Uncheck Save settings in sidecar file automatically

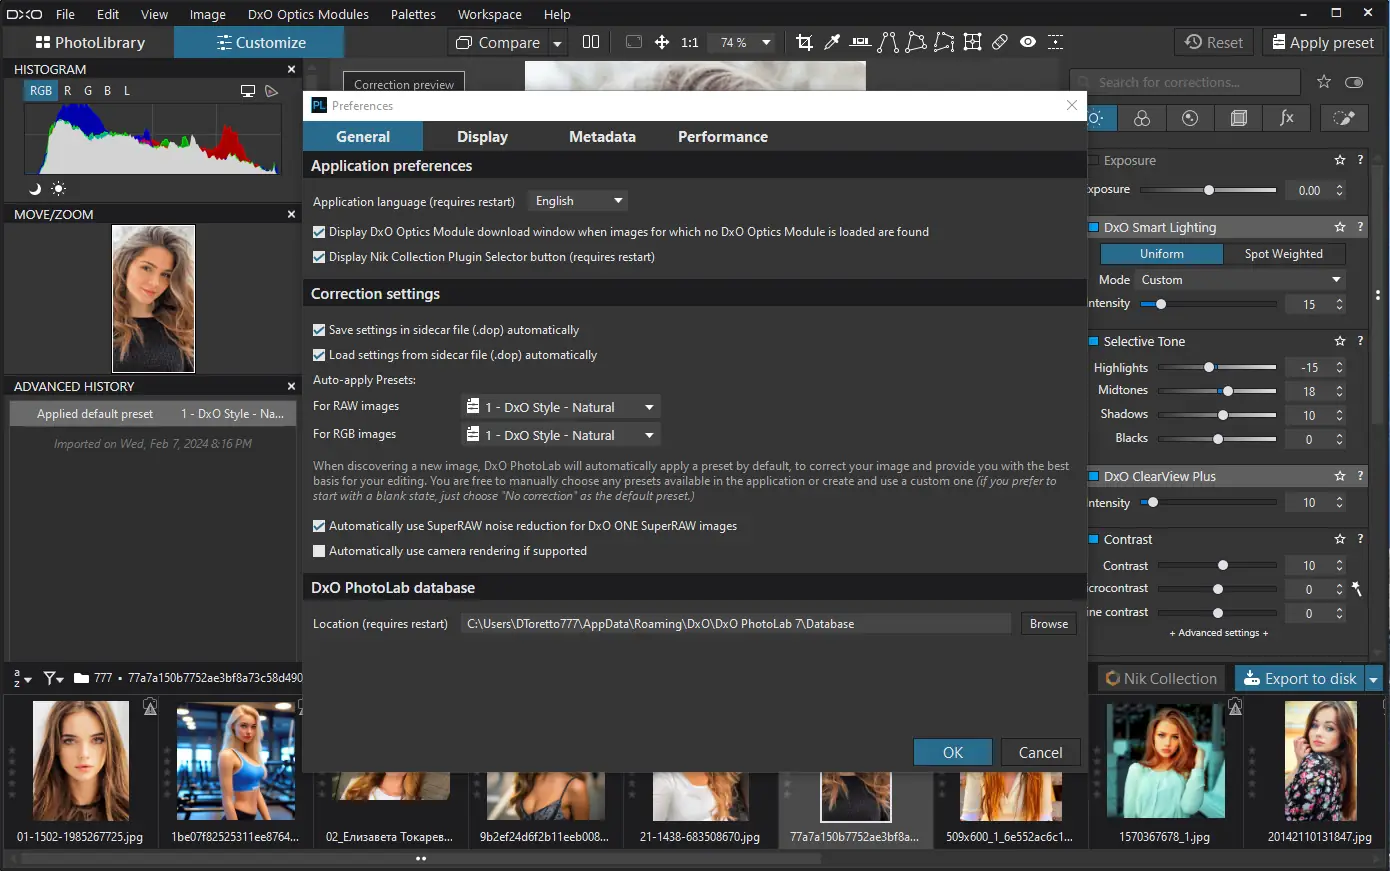(x=319, y=330)
